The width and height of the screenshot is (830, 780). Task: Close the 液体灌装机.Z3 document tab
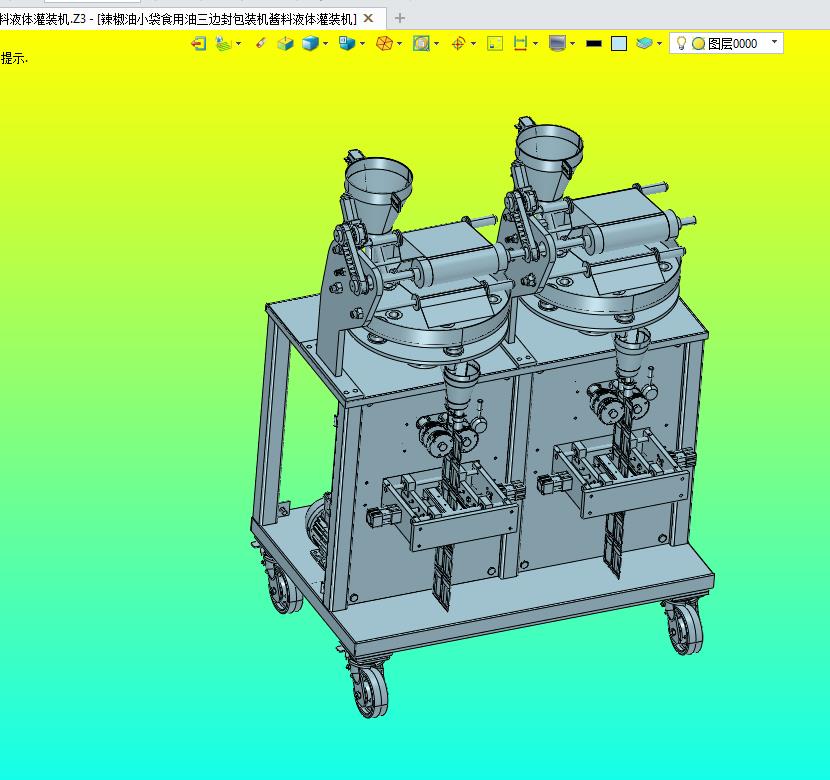pos(369,19)
